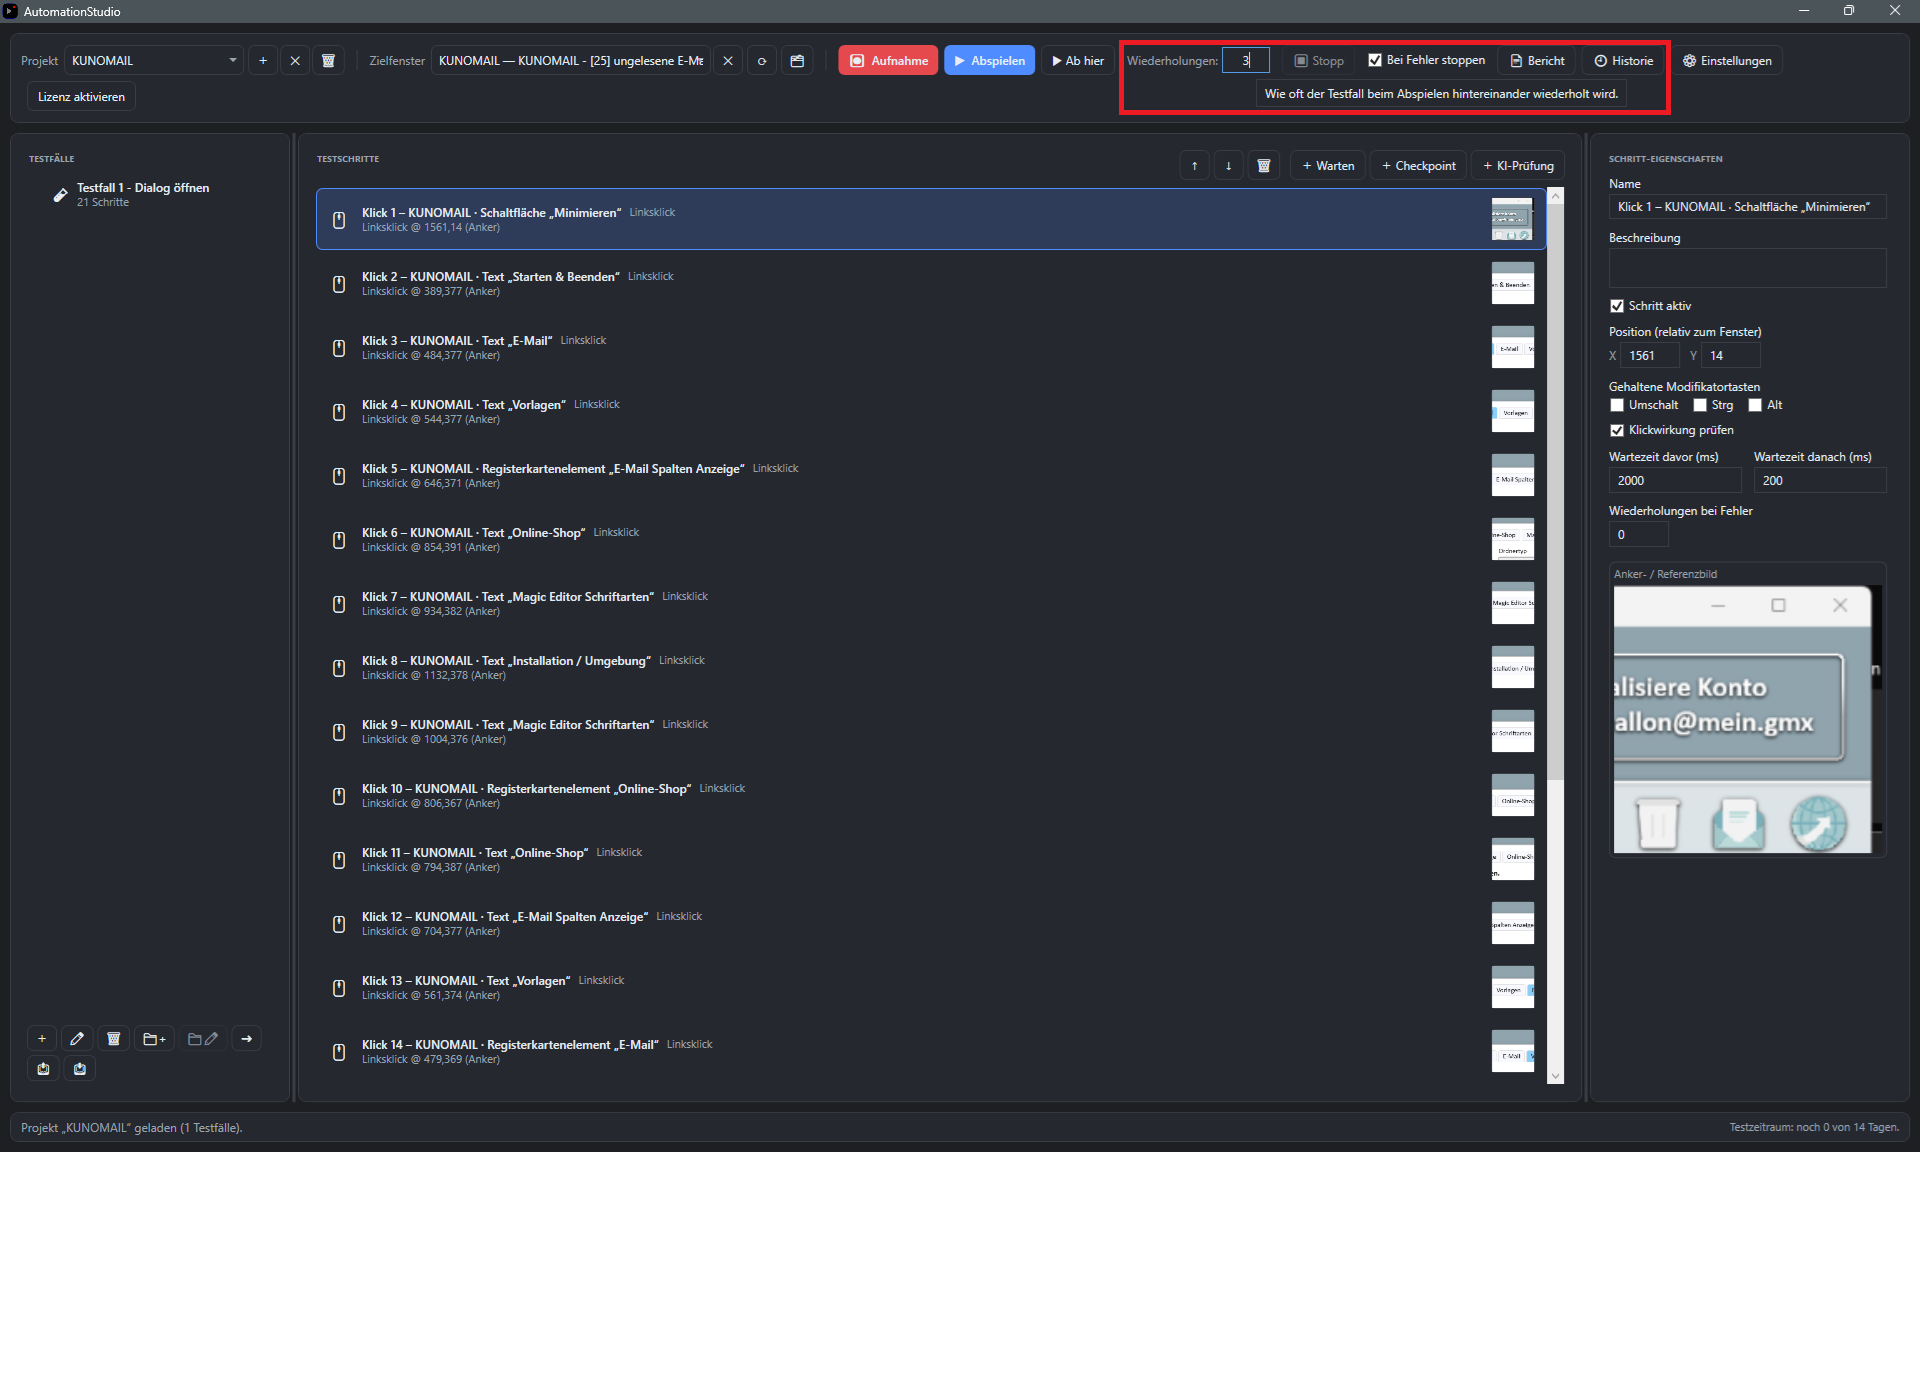Clear the Zielfenster target window selection
This screenshot has height=1382, width=1920.
pos(728,61)
